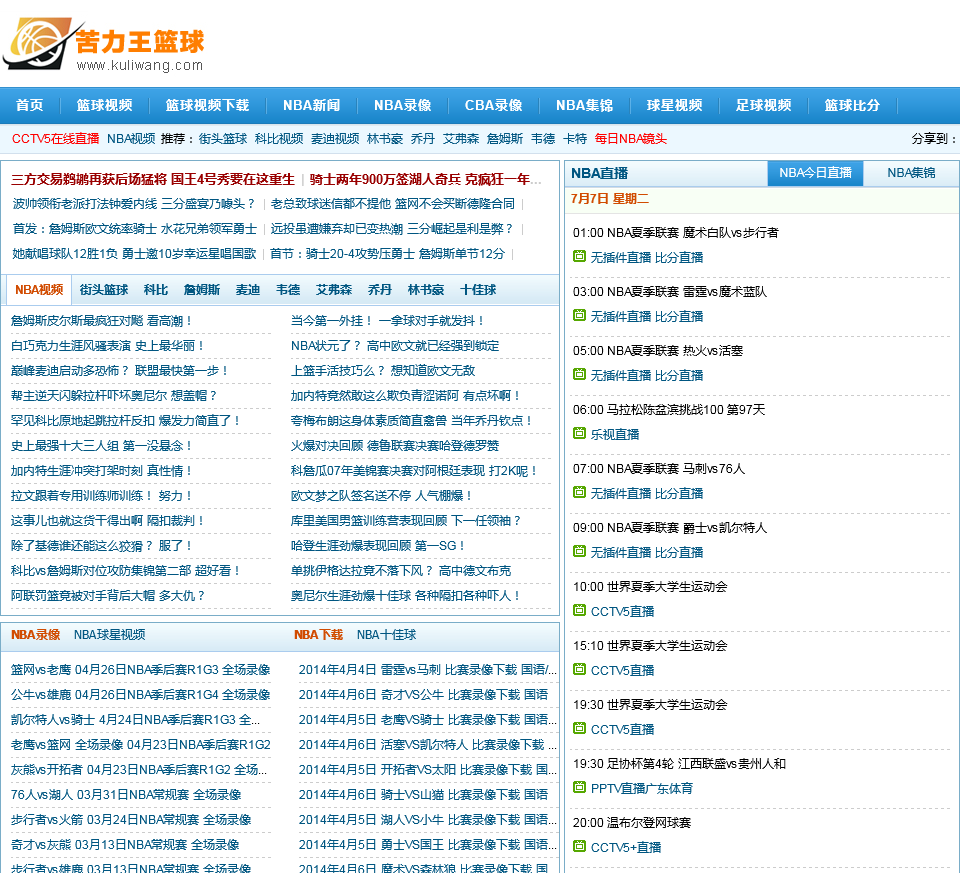Click TV icon beside CCTV5+直播
960x873 pixels.
coord(579,846)
